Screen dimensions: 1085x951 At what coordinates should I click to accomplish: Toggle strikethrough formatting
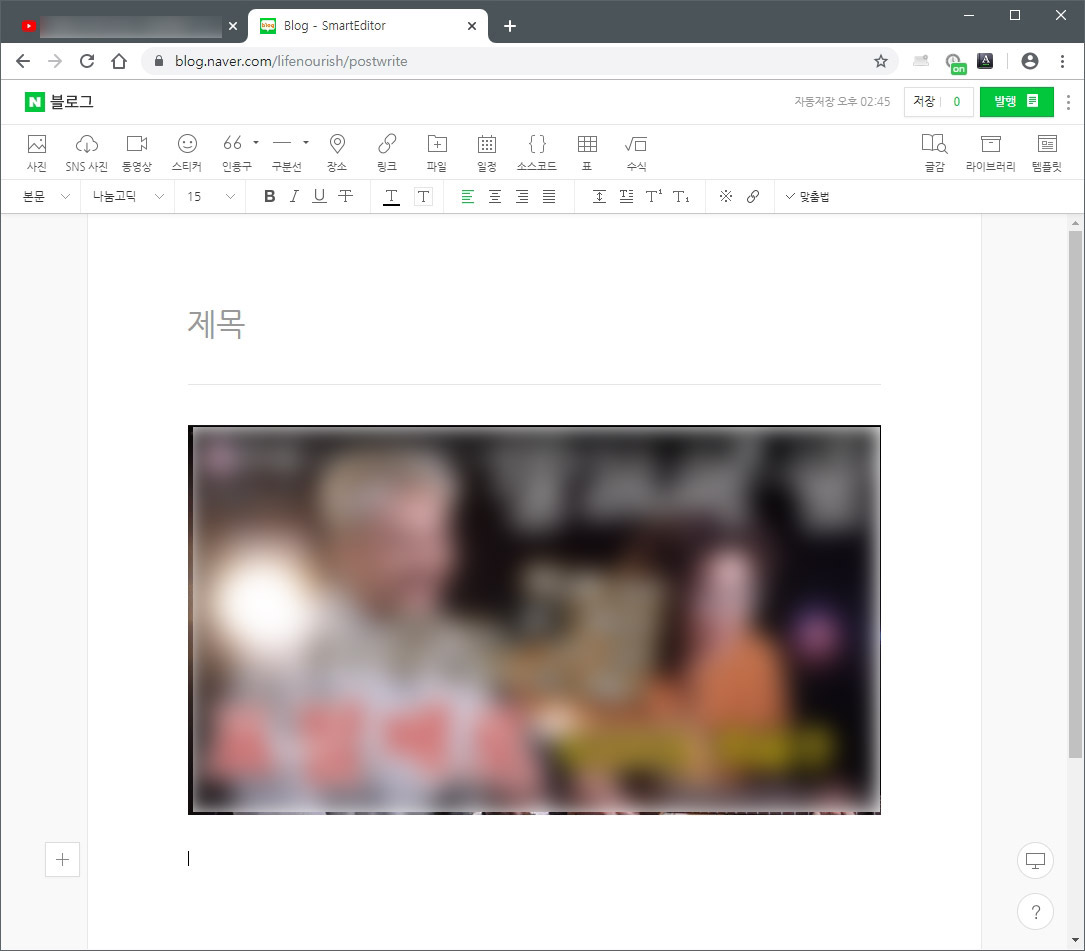[x=345, y=197]
